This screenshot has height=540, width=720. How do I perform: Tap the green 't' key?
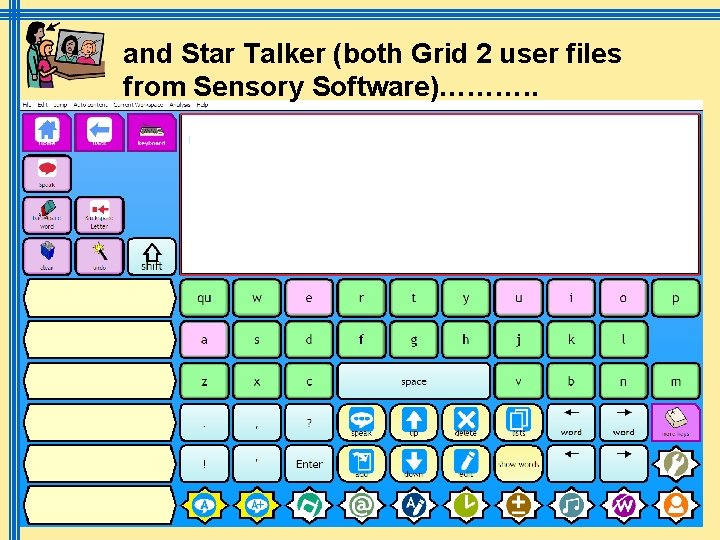pos(414,298)
